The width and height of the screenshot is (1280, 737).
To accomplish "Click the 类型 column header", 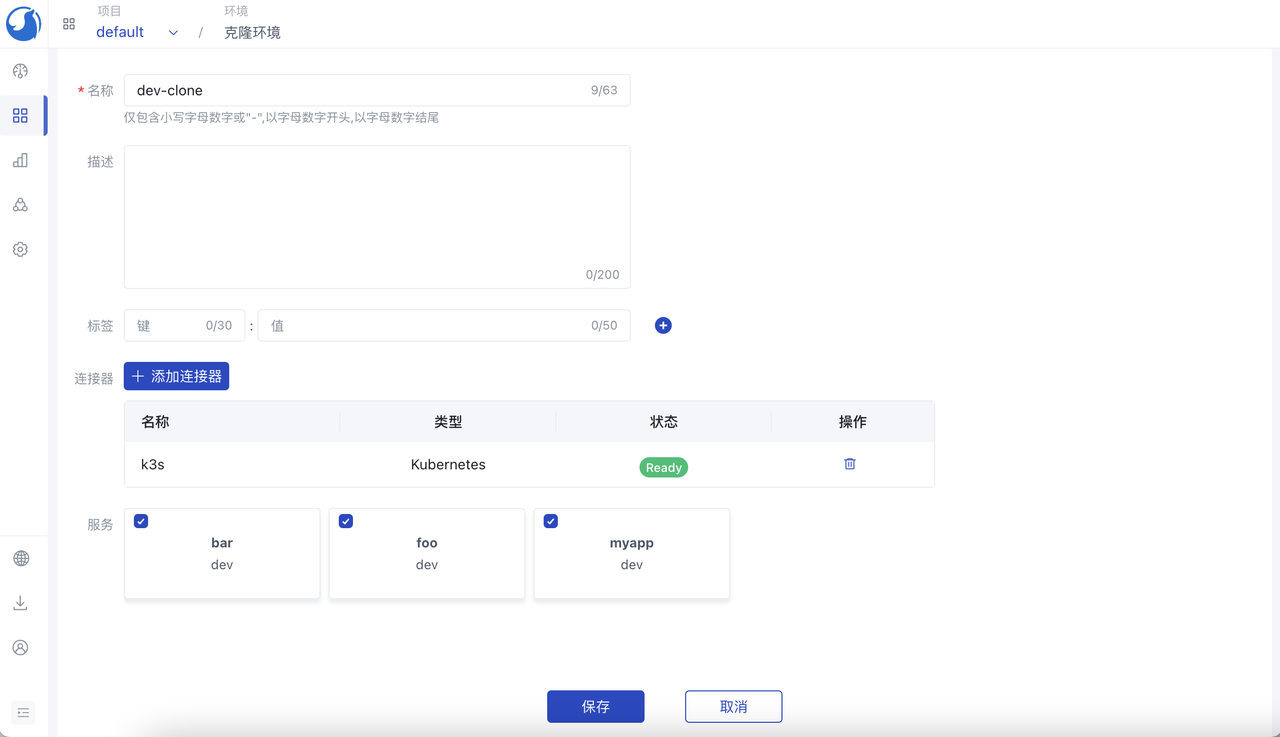I will pyautogui.click(x=448, y=422).
